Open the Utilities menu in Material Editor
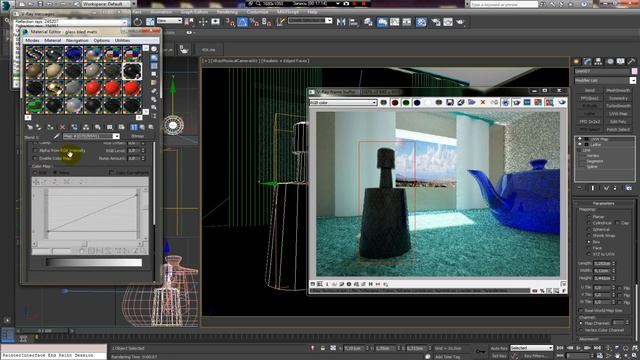 pyautogui.click(x=122, y=40)
